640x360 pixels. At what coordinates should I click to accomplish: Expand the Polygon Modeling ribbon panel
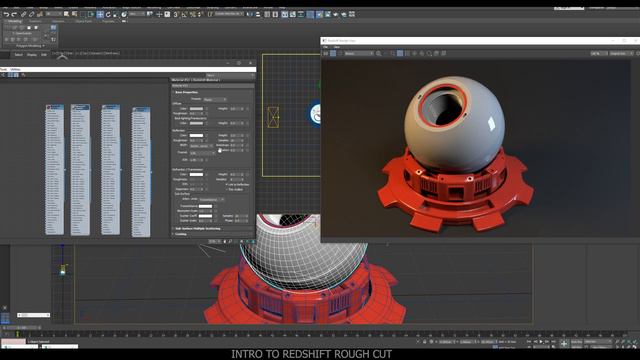pos(31,46)
